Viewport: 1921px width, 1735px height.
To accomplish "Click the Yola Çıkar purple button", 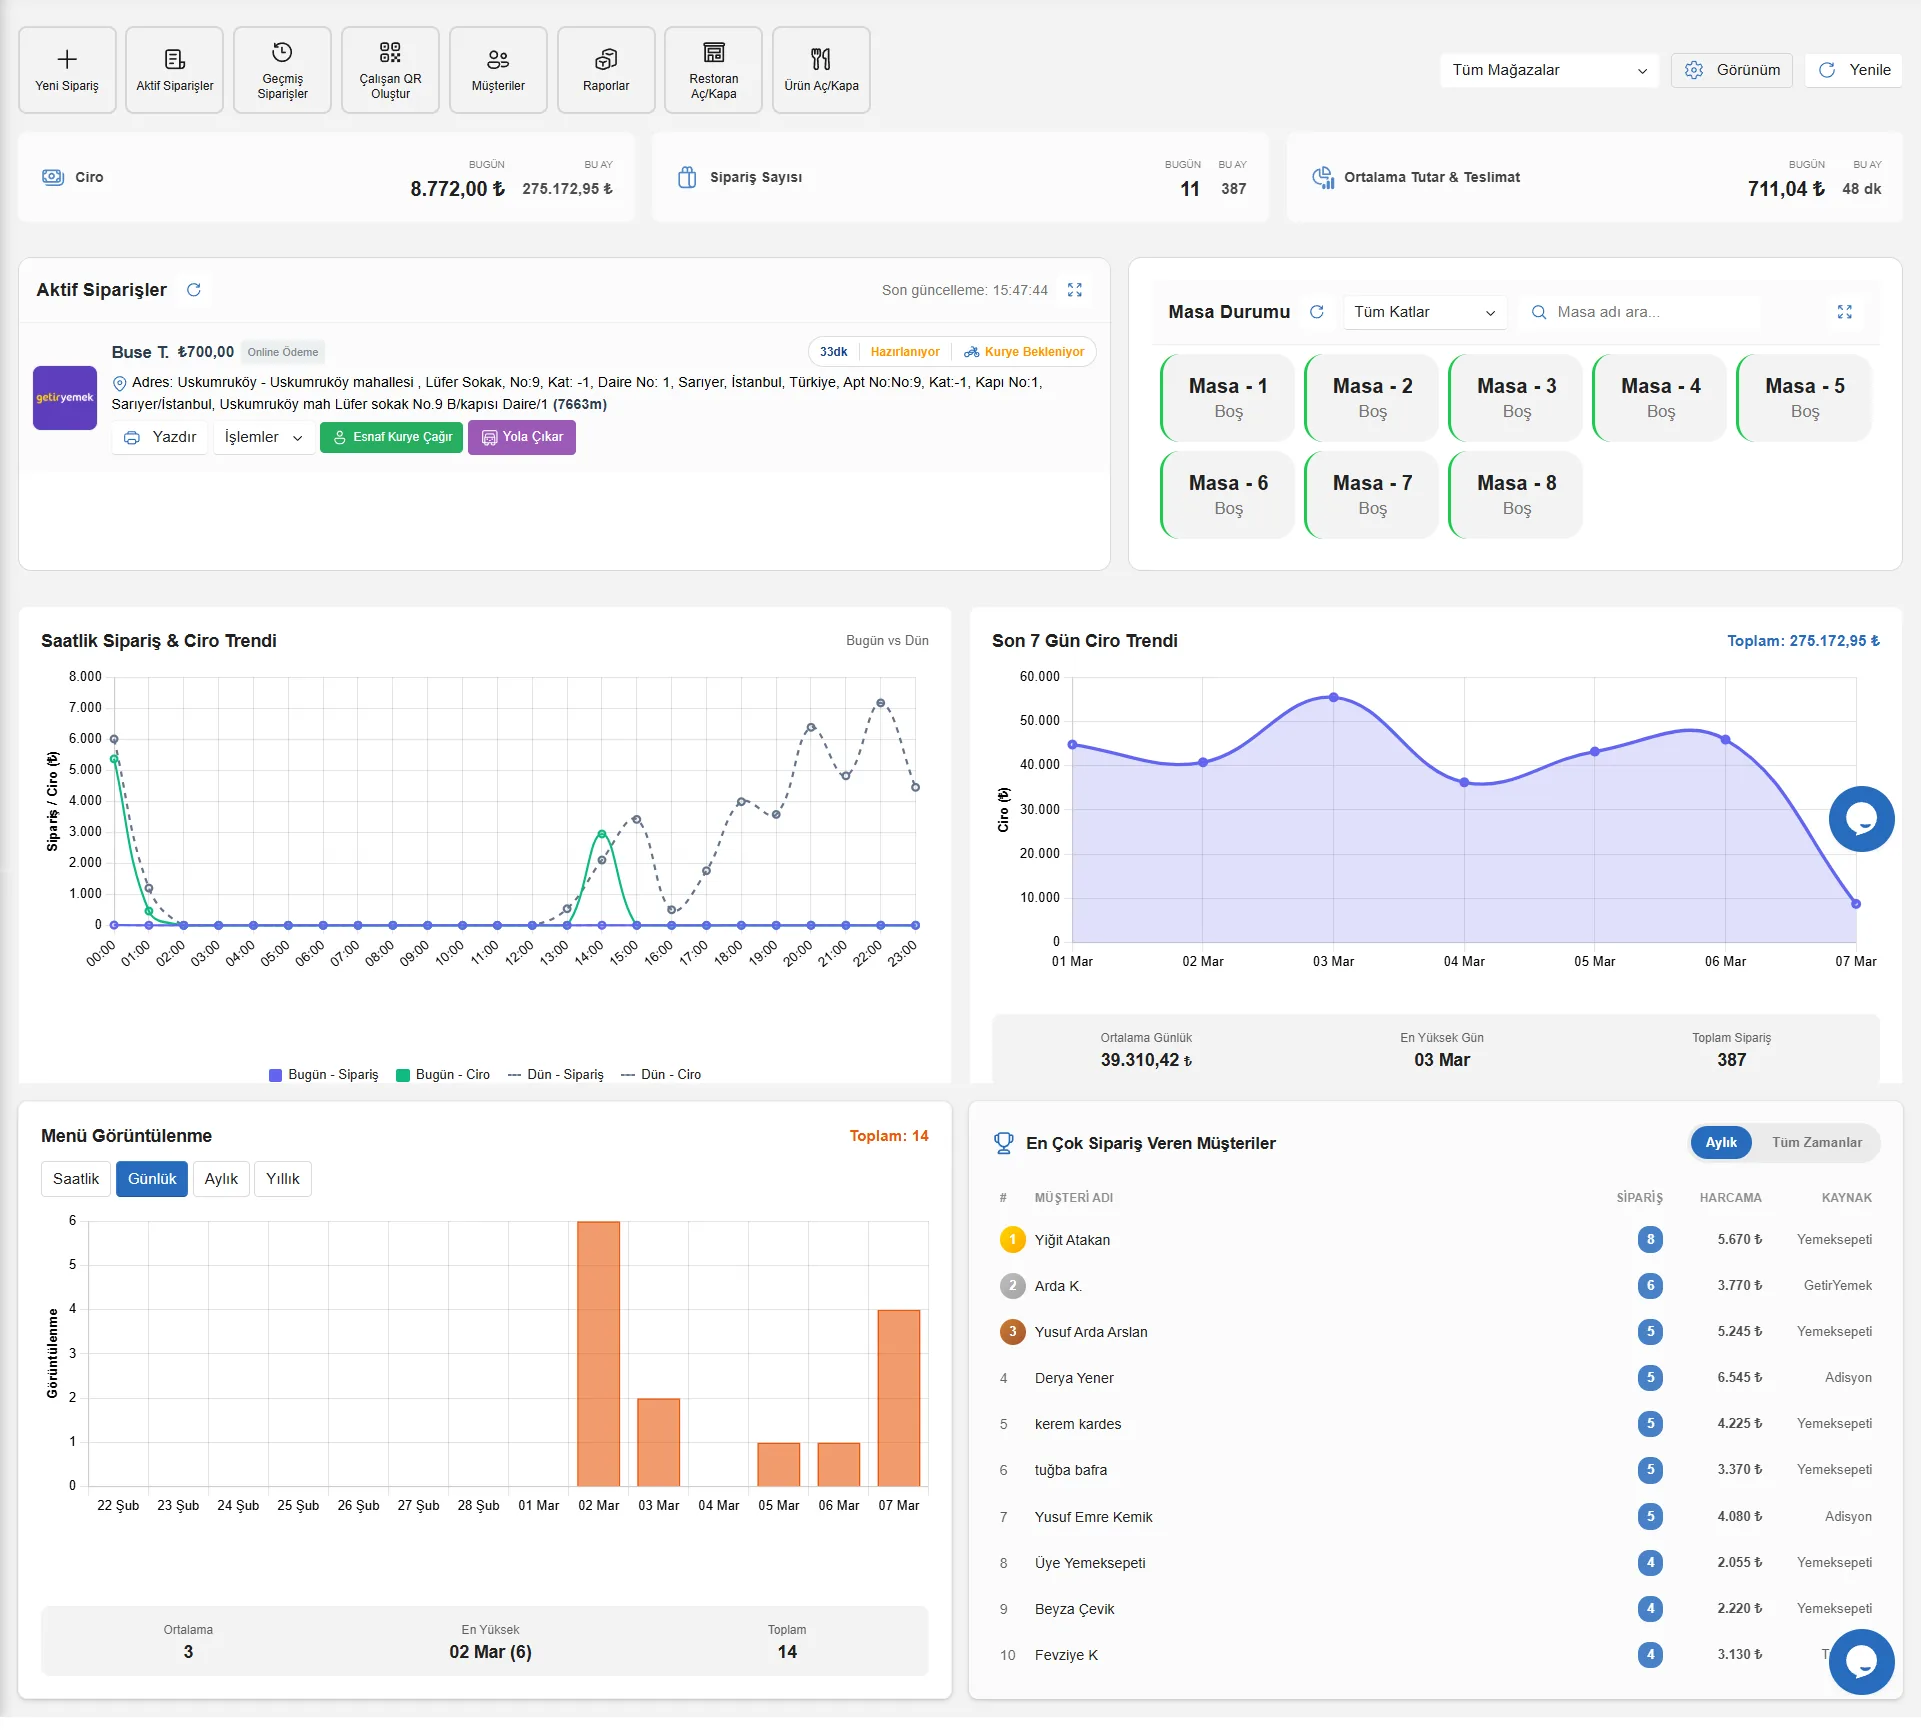I will coord(522,437).
